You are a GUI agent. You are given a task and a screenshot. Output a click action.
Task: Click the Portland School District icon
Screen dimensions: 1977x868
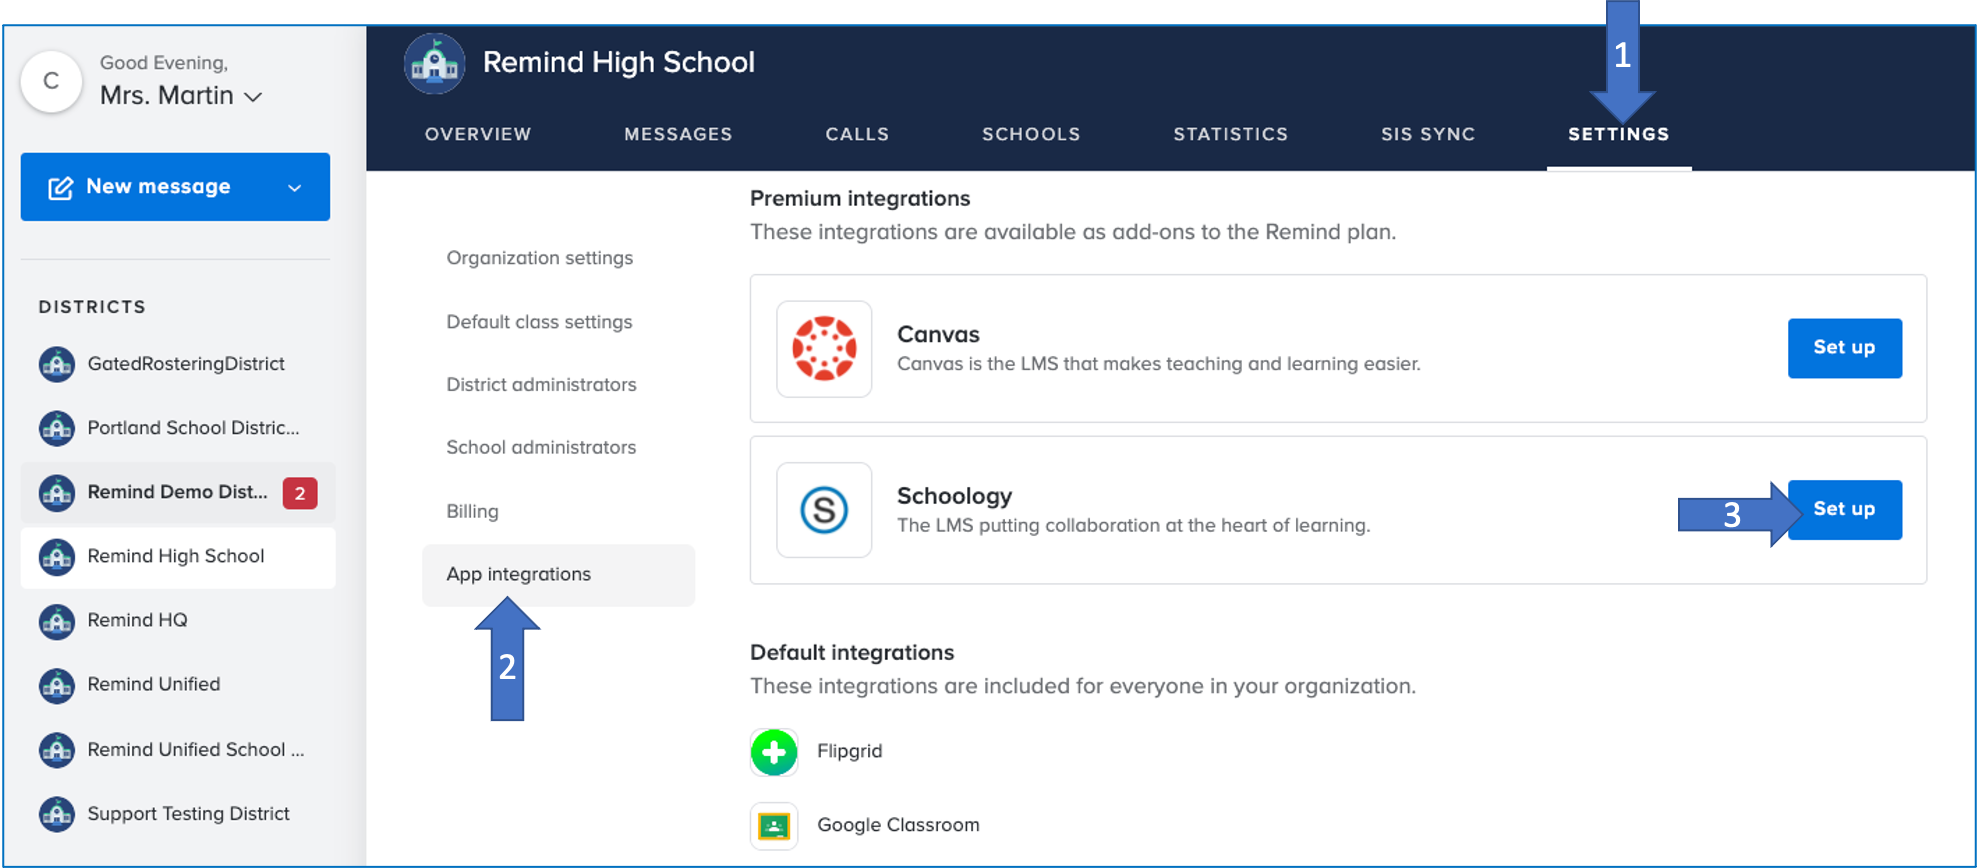tap(57, 428)
